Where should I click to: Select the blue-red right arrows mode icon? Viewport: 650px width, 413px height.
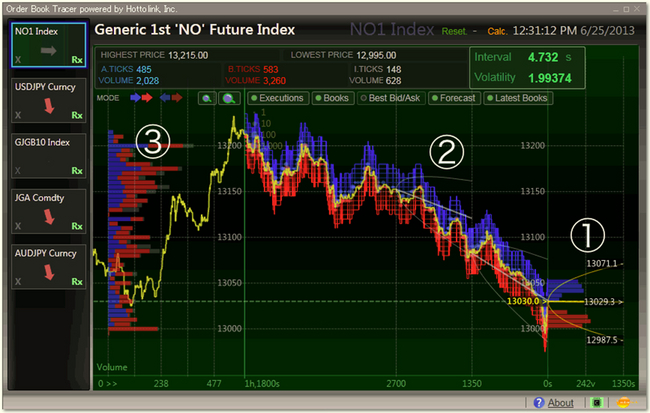point(142,99)
